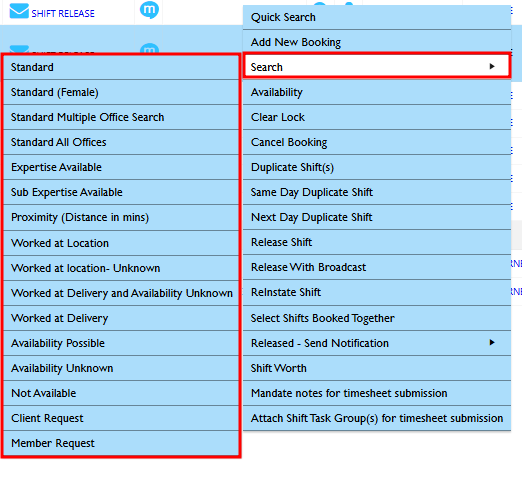
Task: Select Standard (Female) search option
Action: point(121,92)
